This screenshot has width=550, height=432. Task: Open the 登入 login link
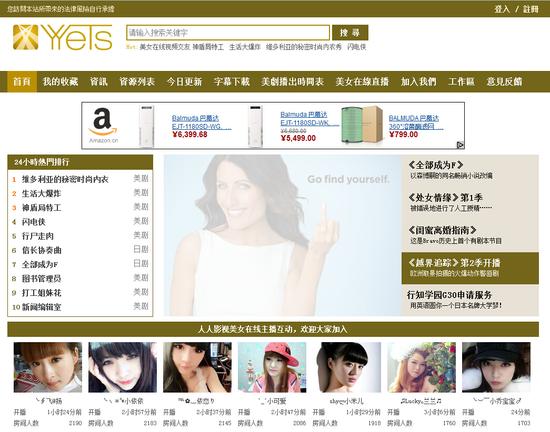pos(502,9)
